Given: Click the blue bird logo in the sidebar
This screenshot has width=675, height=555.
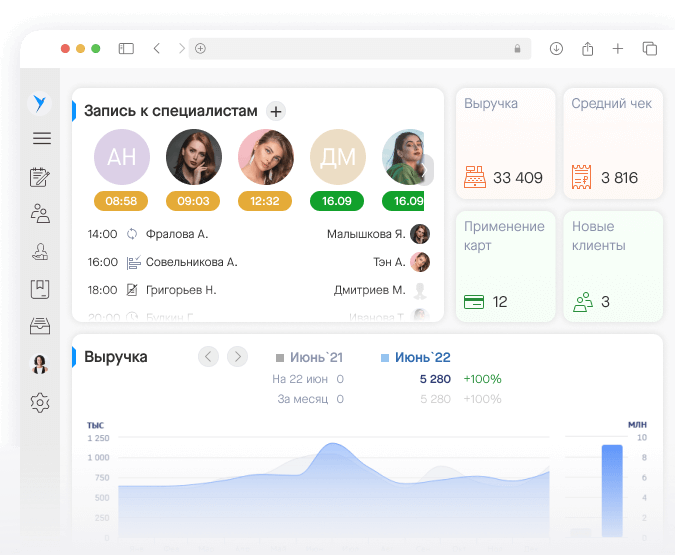Looking at the screenshot, I should click(40, 102).
